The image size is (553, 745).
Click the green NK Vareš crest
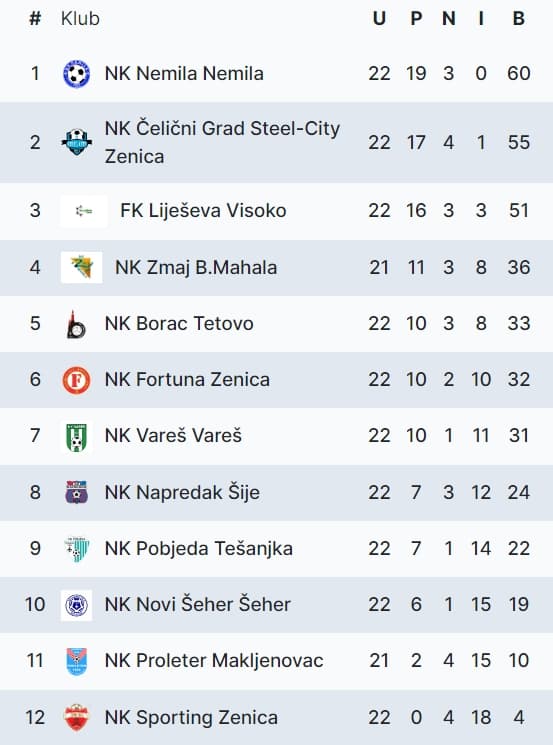76,436
